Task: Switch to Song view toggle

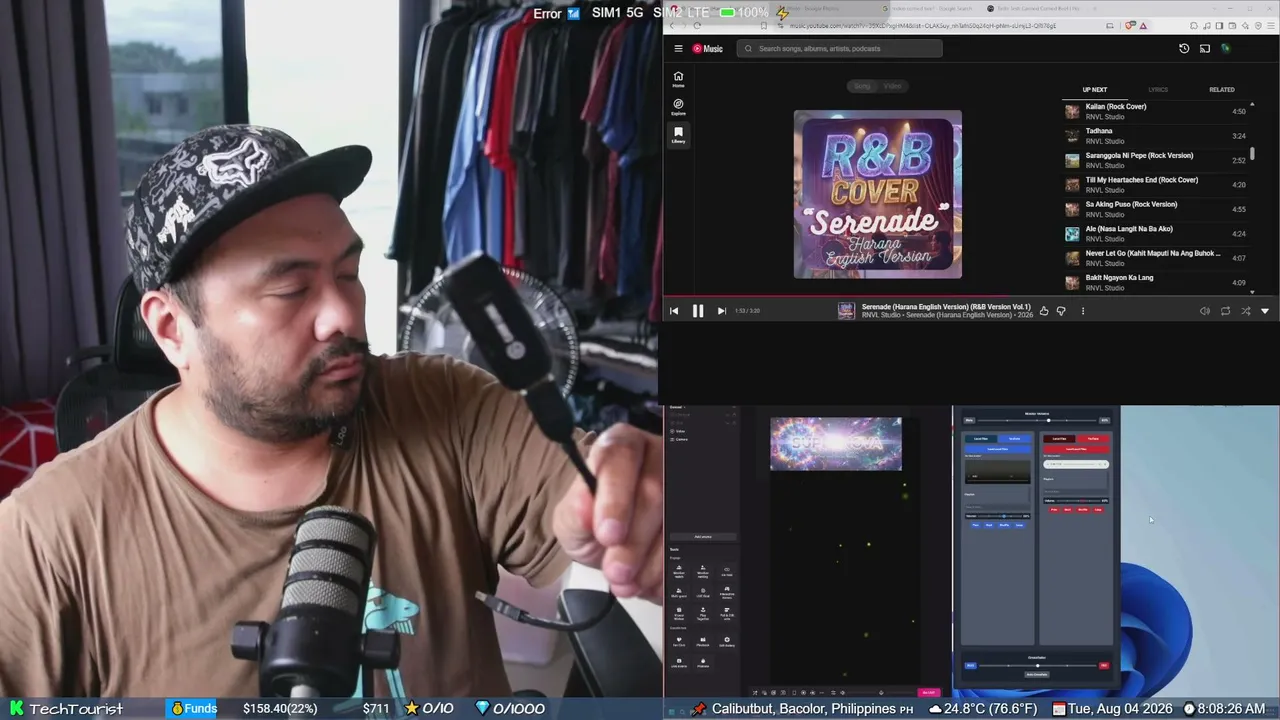Action: [862, 86]
